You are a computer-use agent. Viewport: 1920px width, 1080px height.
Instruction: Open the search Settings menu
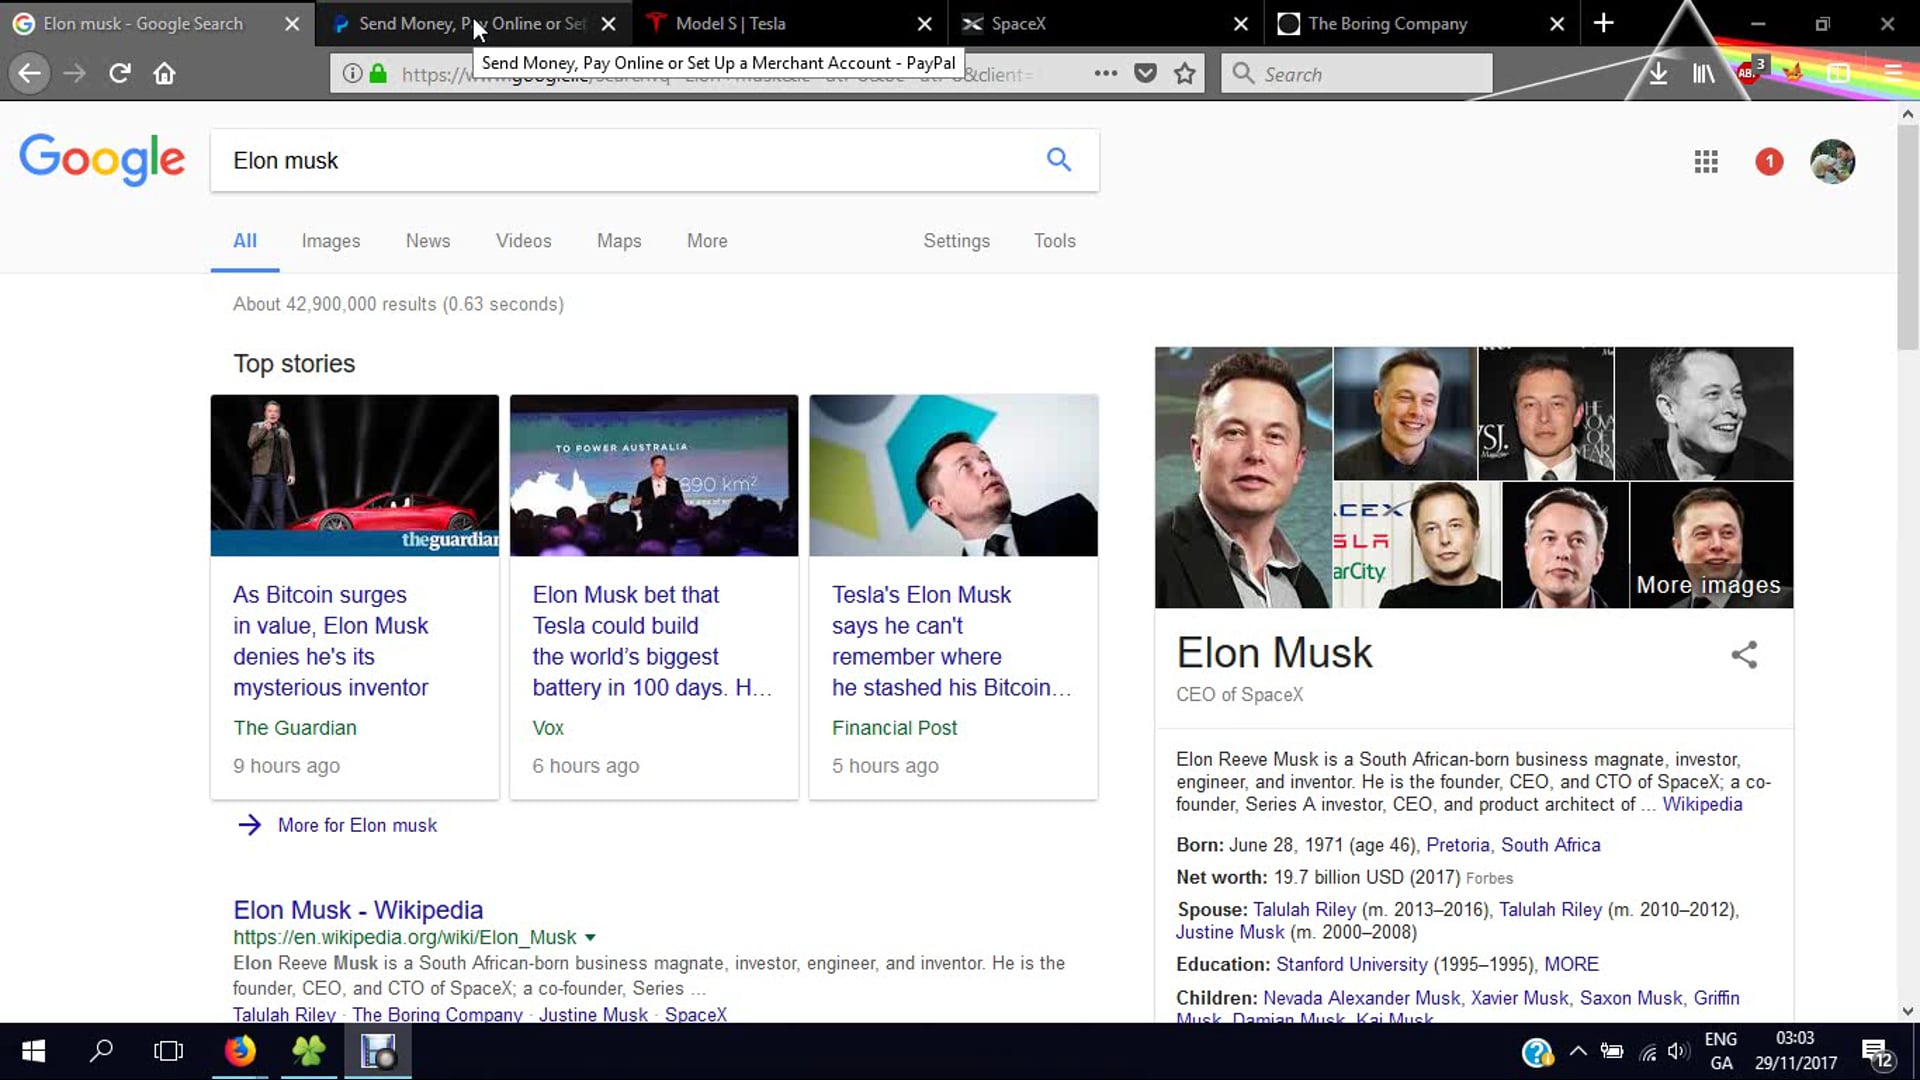coord(956,241)
